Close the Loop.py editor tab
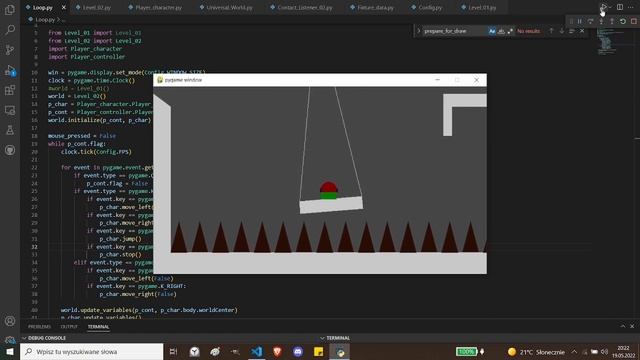Viewport: 640px width, 360px height. (x=64, y=7)
